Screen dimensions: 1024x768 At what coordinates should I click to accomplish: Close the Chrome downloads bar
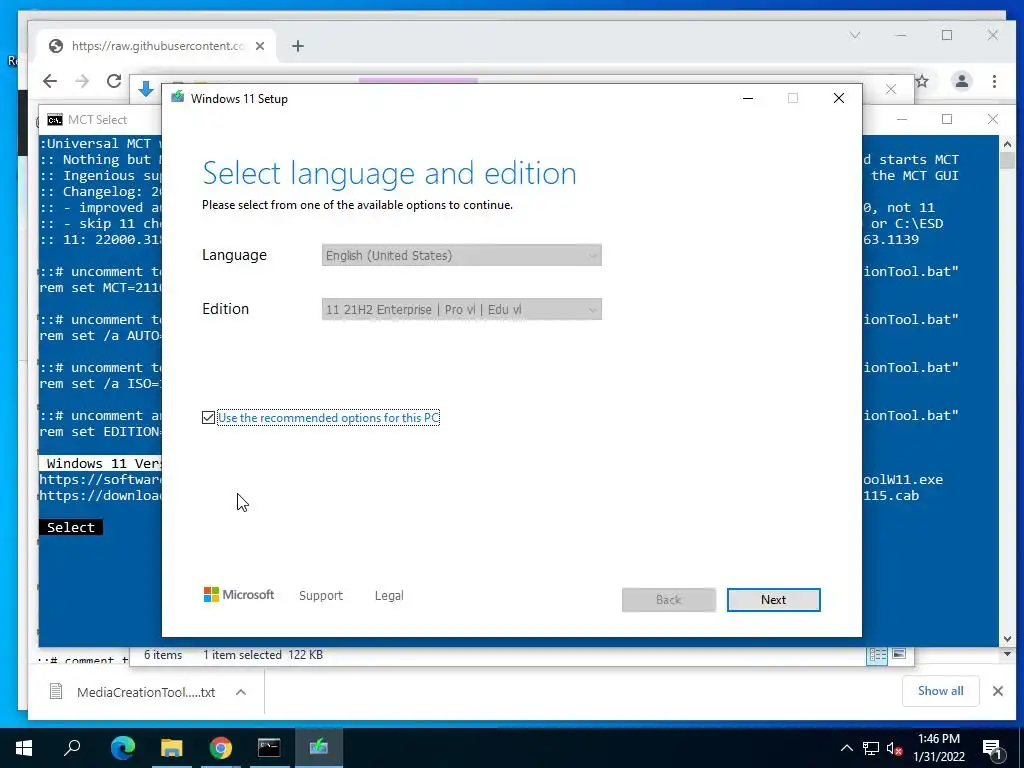[x=998, y=691]
